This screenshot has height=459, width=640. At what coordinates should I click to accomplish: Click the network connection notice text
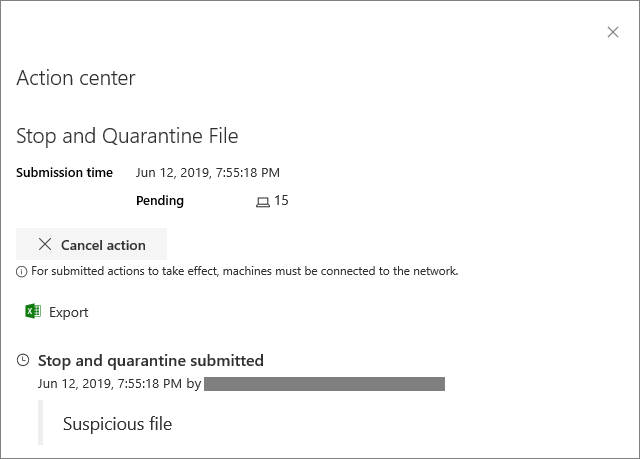[x=244, y=271]
